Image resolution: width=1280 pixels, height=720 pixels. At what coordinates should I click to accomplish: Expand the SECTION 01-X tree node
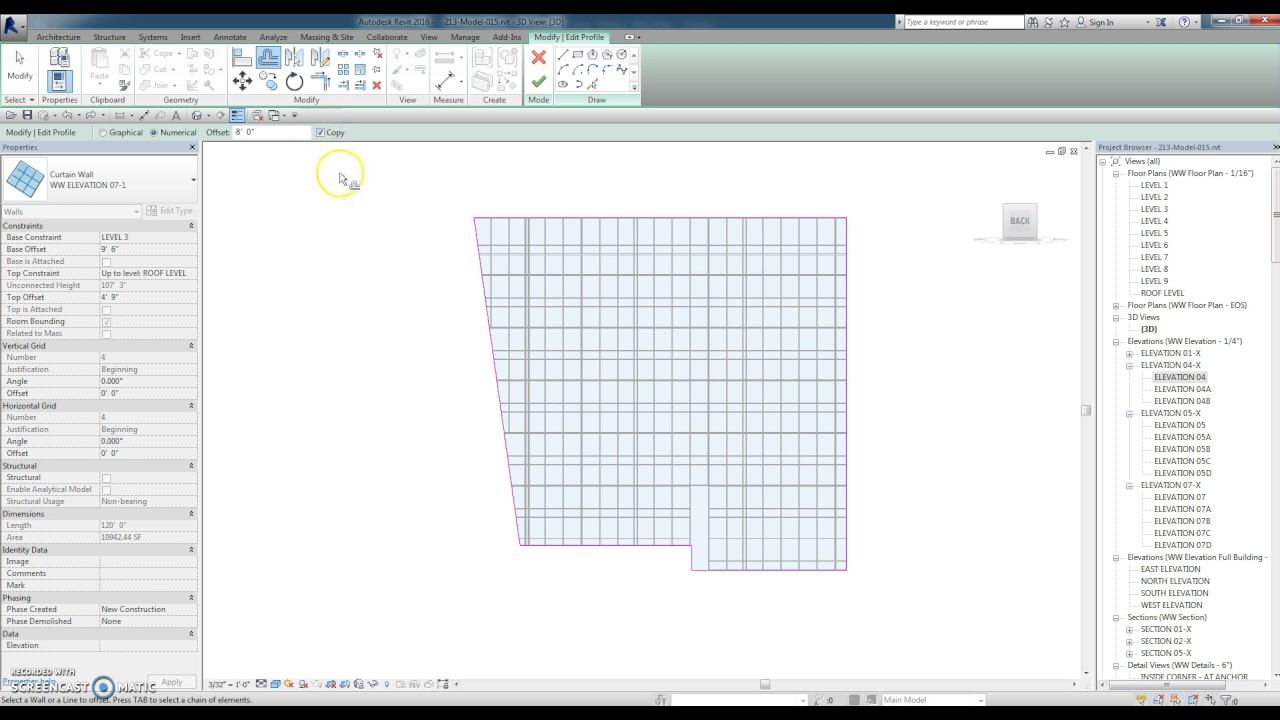[x=1129, y=629]
